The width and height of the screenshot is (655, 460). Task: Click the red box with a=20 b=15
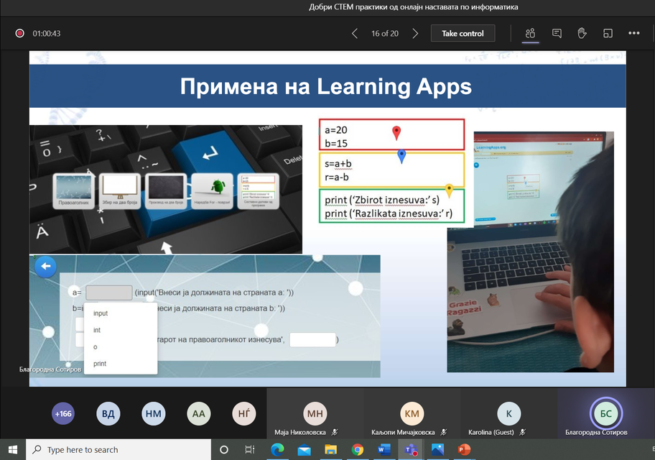[x=392, y=135]
